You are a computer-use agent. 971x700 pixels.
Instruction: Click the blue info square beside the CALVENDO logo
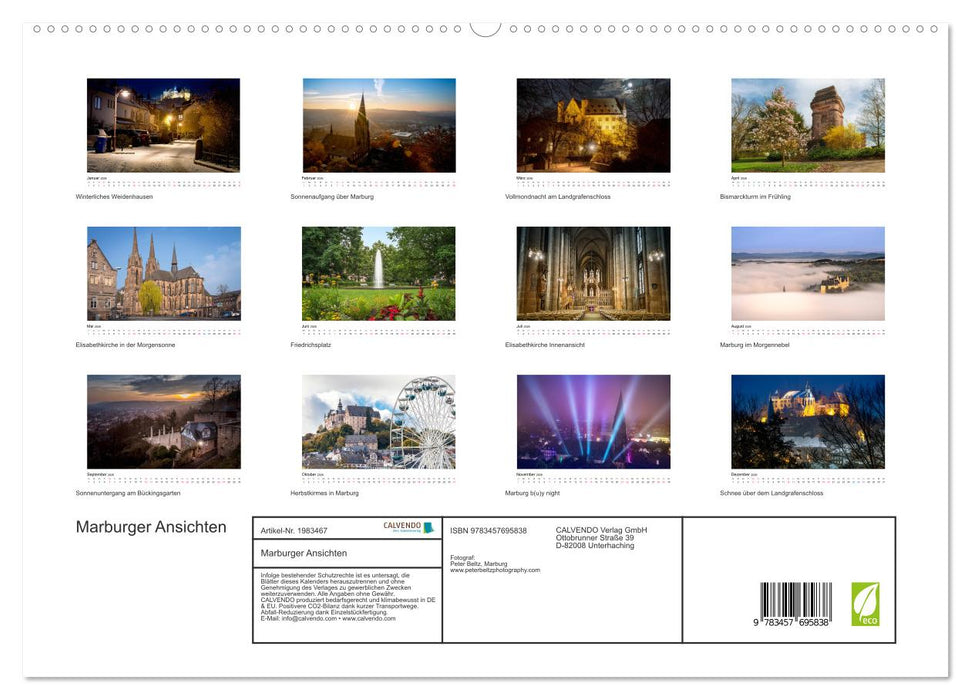coord(427,527)
